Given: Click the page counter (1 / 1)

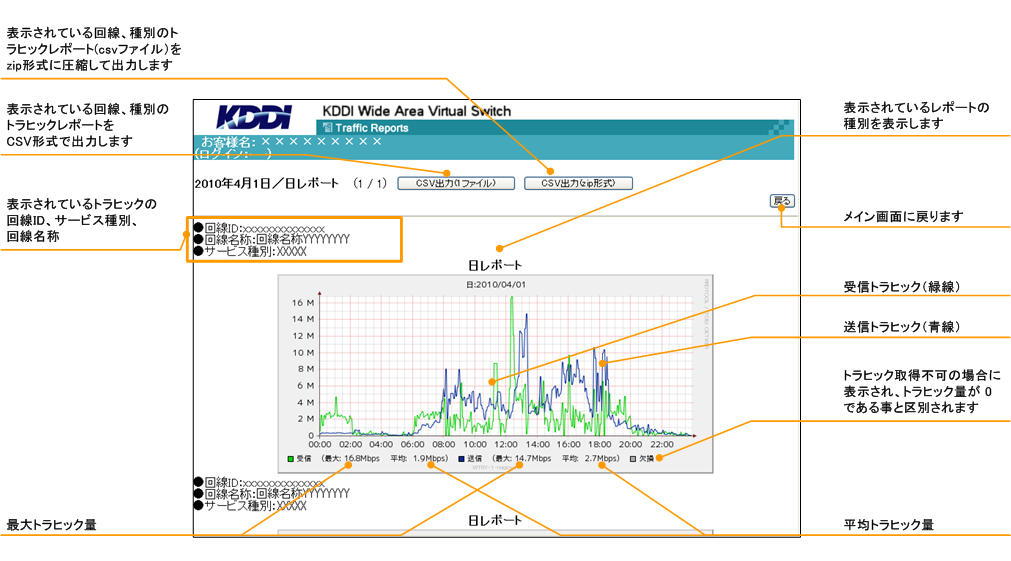Looking at the screenshot, I should click(369, 183).
